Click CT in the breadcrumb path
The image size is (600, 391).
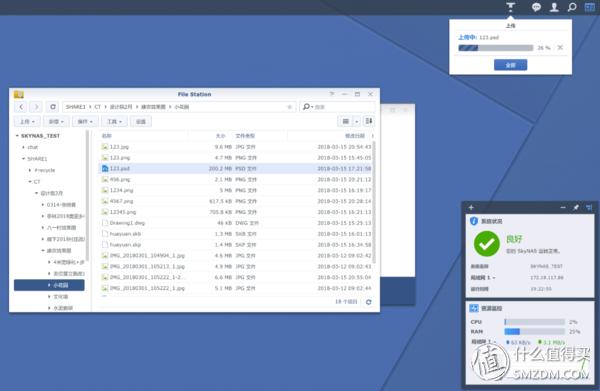point(97,107)
